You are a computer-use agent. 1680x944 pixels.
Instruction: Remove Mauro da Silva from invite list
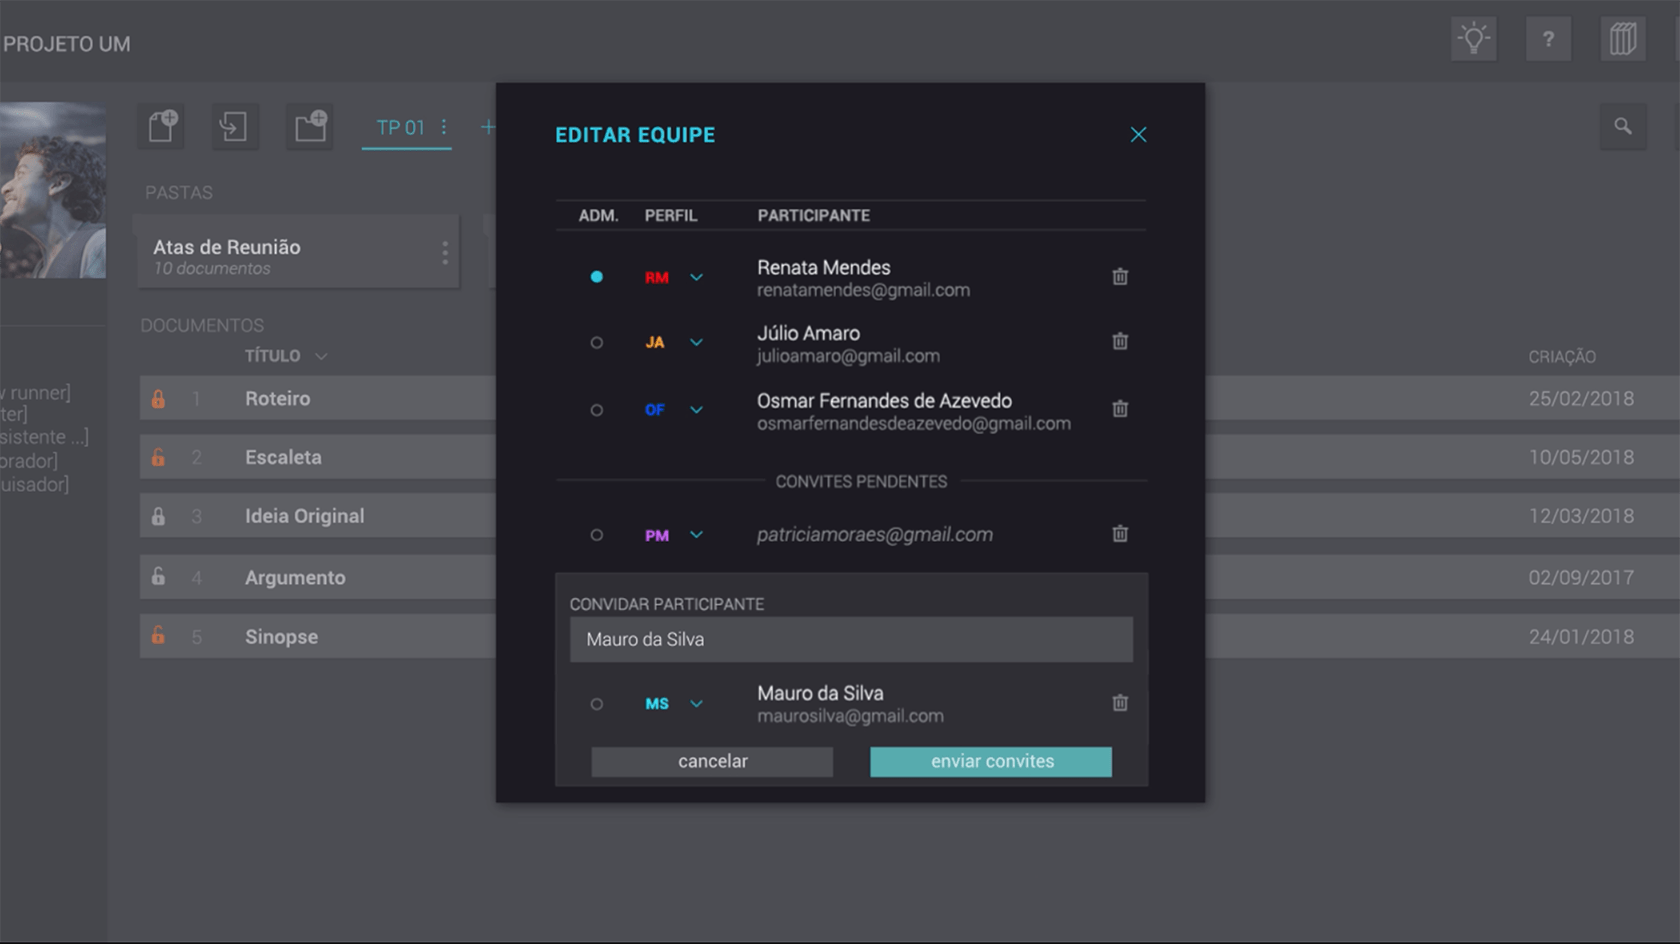point(1120,703)
